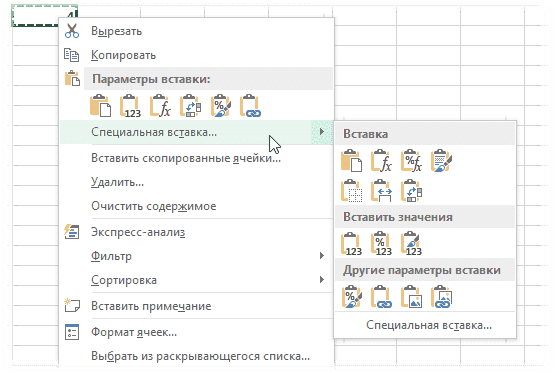Image resolution: width=555 pixels, height=373 pixels.
Task: Click the scissors icon next to Вырезать
Action: 72,31
